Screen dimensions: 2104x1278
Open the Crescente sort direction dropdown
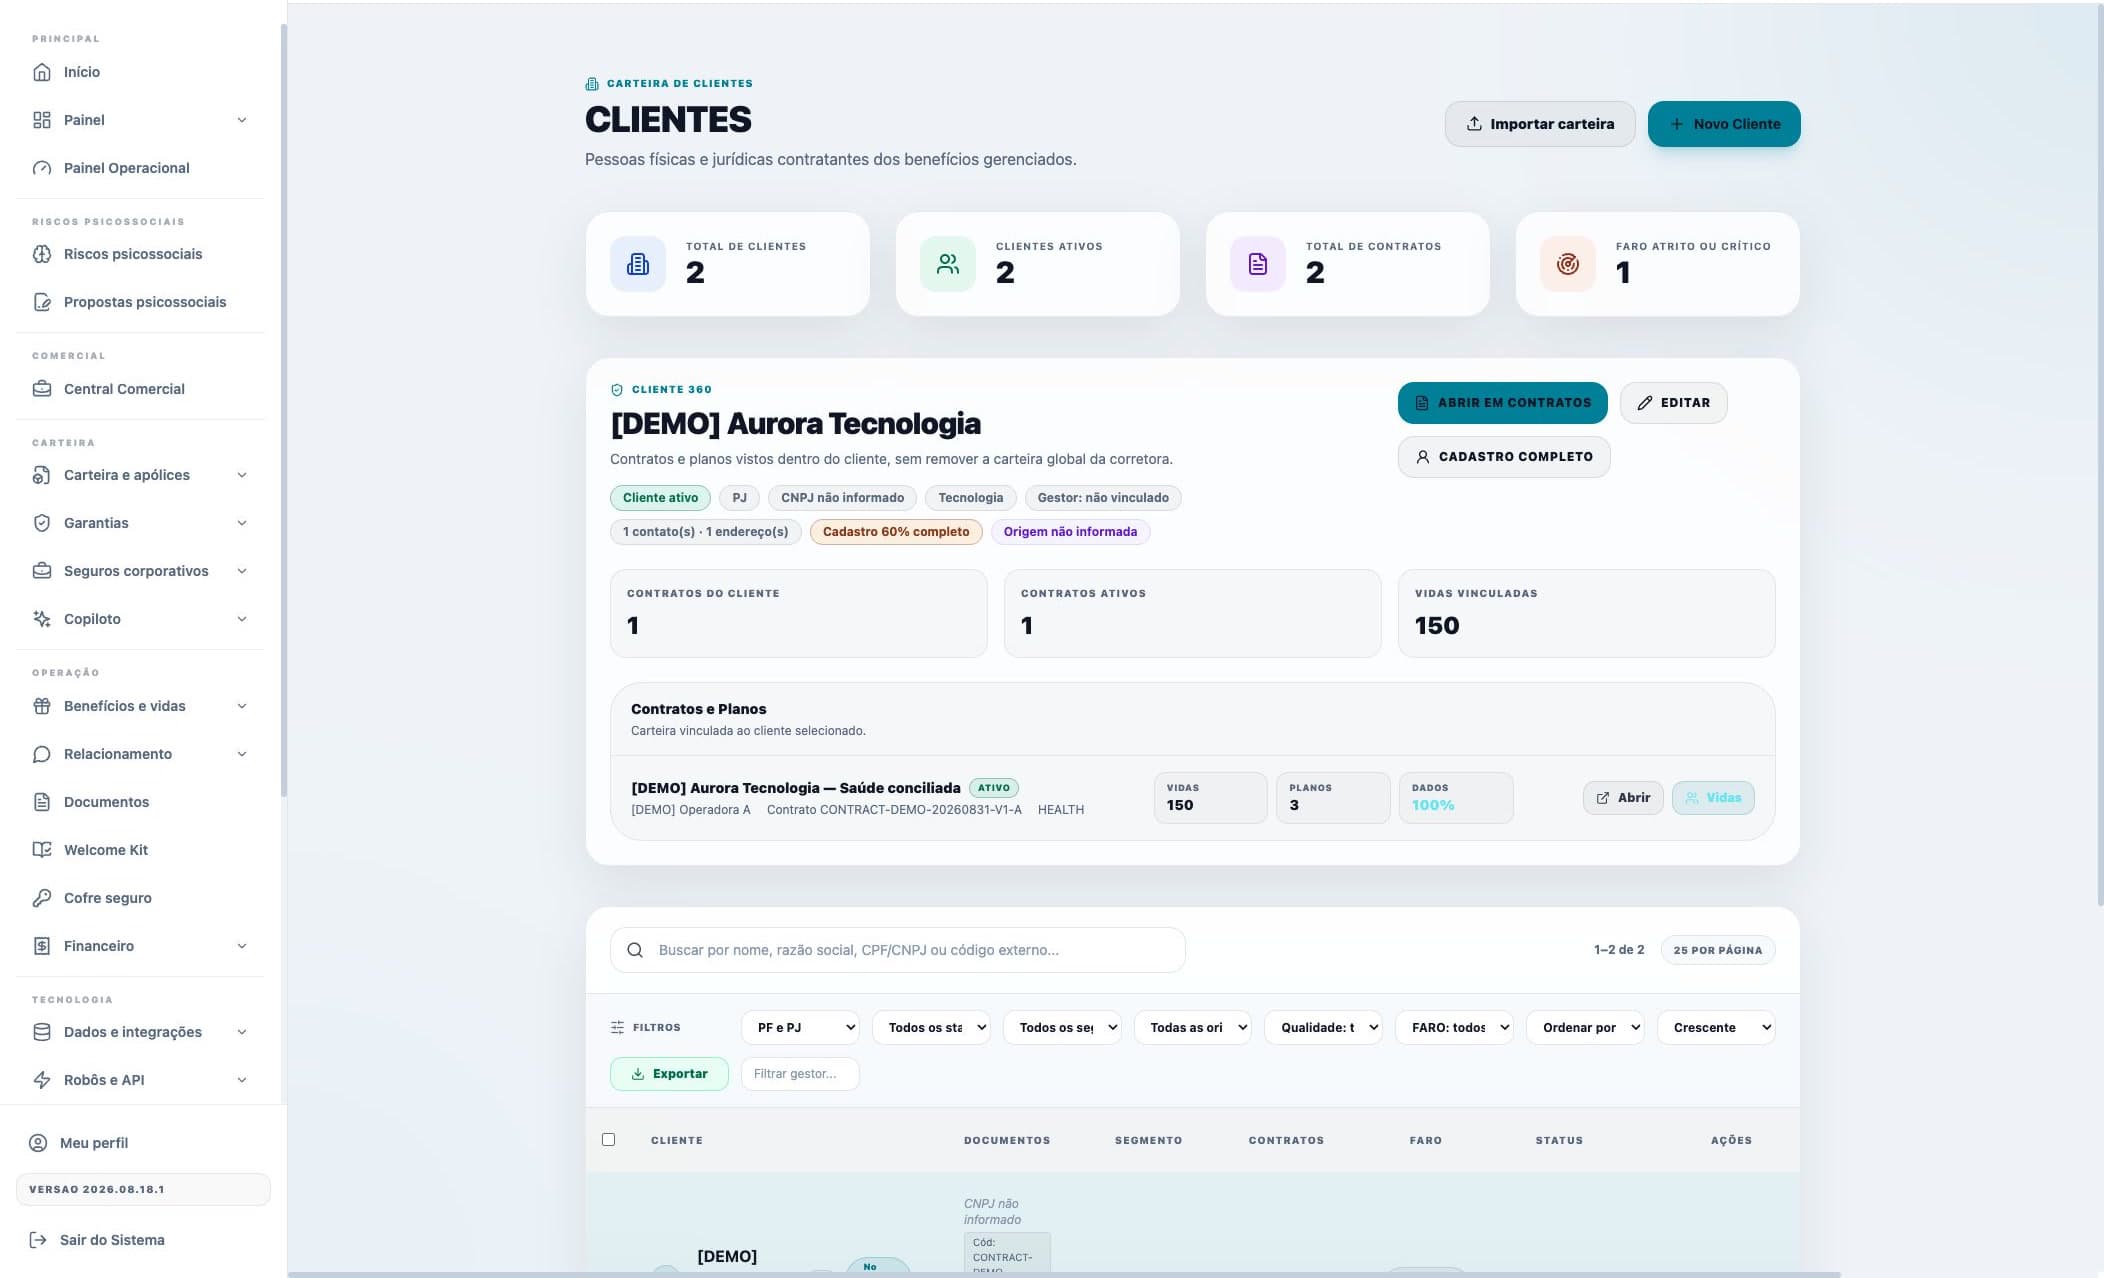[x=1717, y=1027]
